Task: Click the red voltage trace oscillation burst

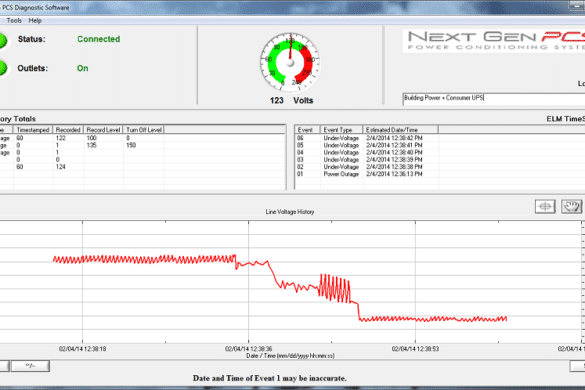Action: click(x=335, y=288)
